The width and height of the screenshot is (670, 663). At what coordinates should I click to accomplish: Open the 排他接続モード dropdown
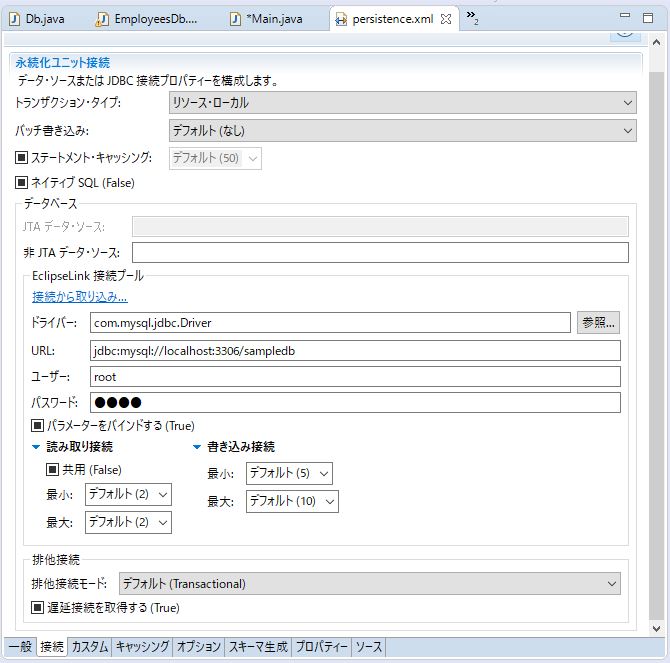(369, 584)
